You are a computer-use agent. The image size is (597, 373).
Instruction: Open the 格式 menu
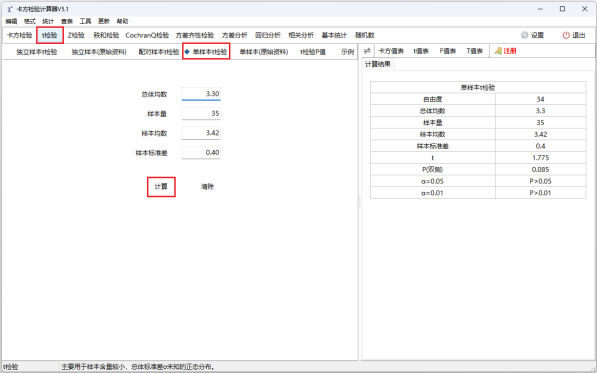pyautogui.click(x=30, y=21)
